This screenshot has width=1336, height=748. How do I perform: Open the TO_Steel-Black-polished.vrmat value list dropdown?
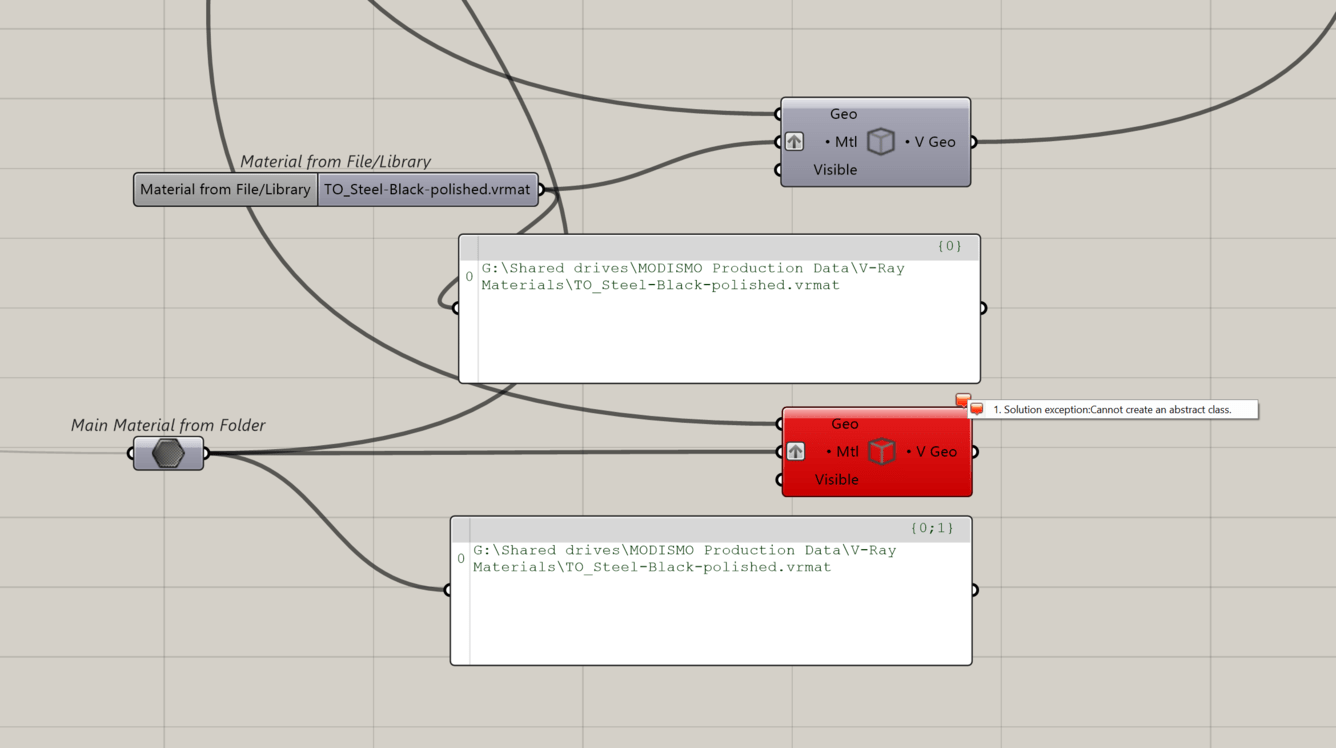point(428,189)
